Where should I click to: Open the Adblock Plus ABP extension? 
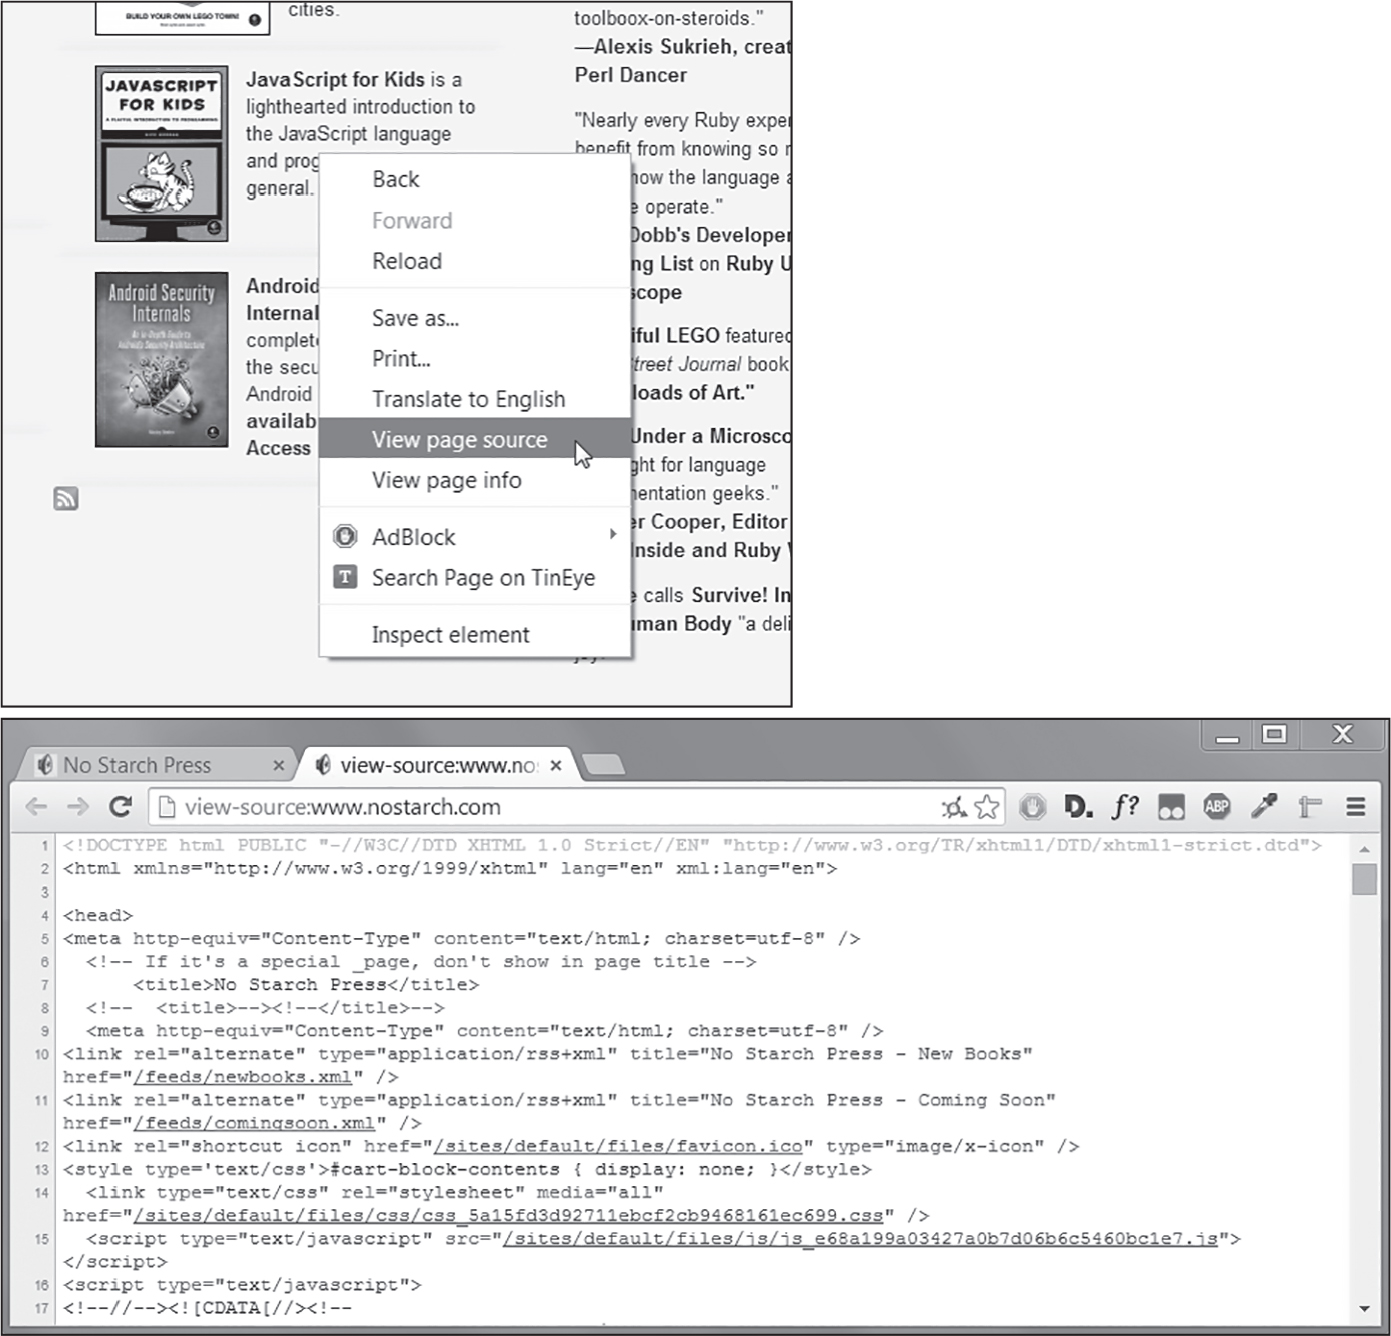pos(1216,807)
